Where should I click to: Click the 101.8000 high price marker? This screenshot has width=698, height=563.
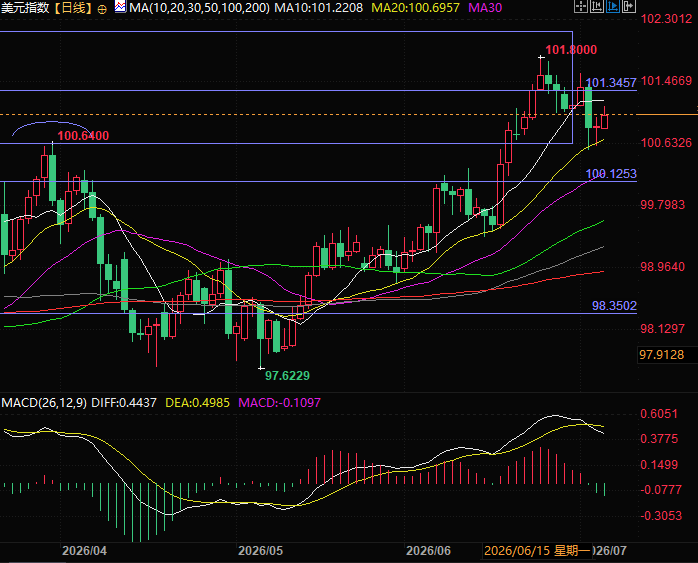point(571,49)
